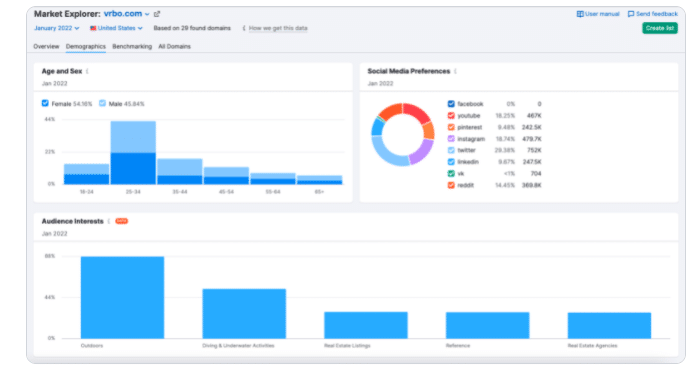This screenshot has width=699, height=377.
Task: Click info icon beside Social Media Preferences
Action: [455, 71]
